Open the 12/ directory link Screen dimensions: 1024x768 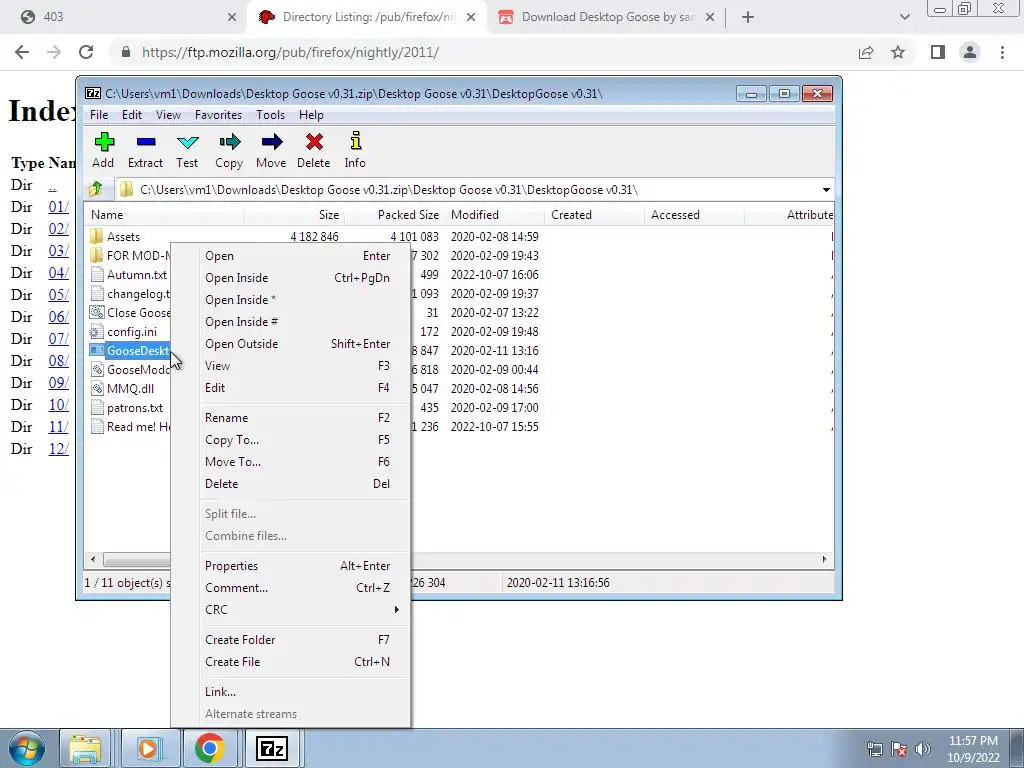(58, 449)
